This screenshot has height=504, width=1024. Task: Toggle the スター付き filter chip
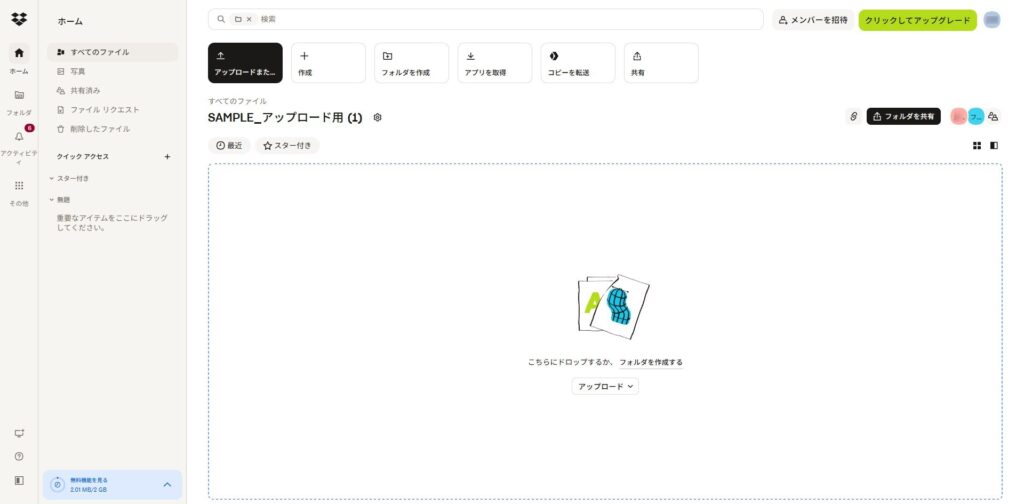coord(287,146)
